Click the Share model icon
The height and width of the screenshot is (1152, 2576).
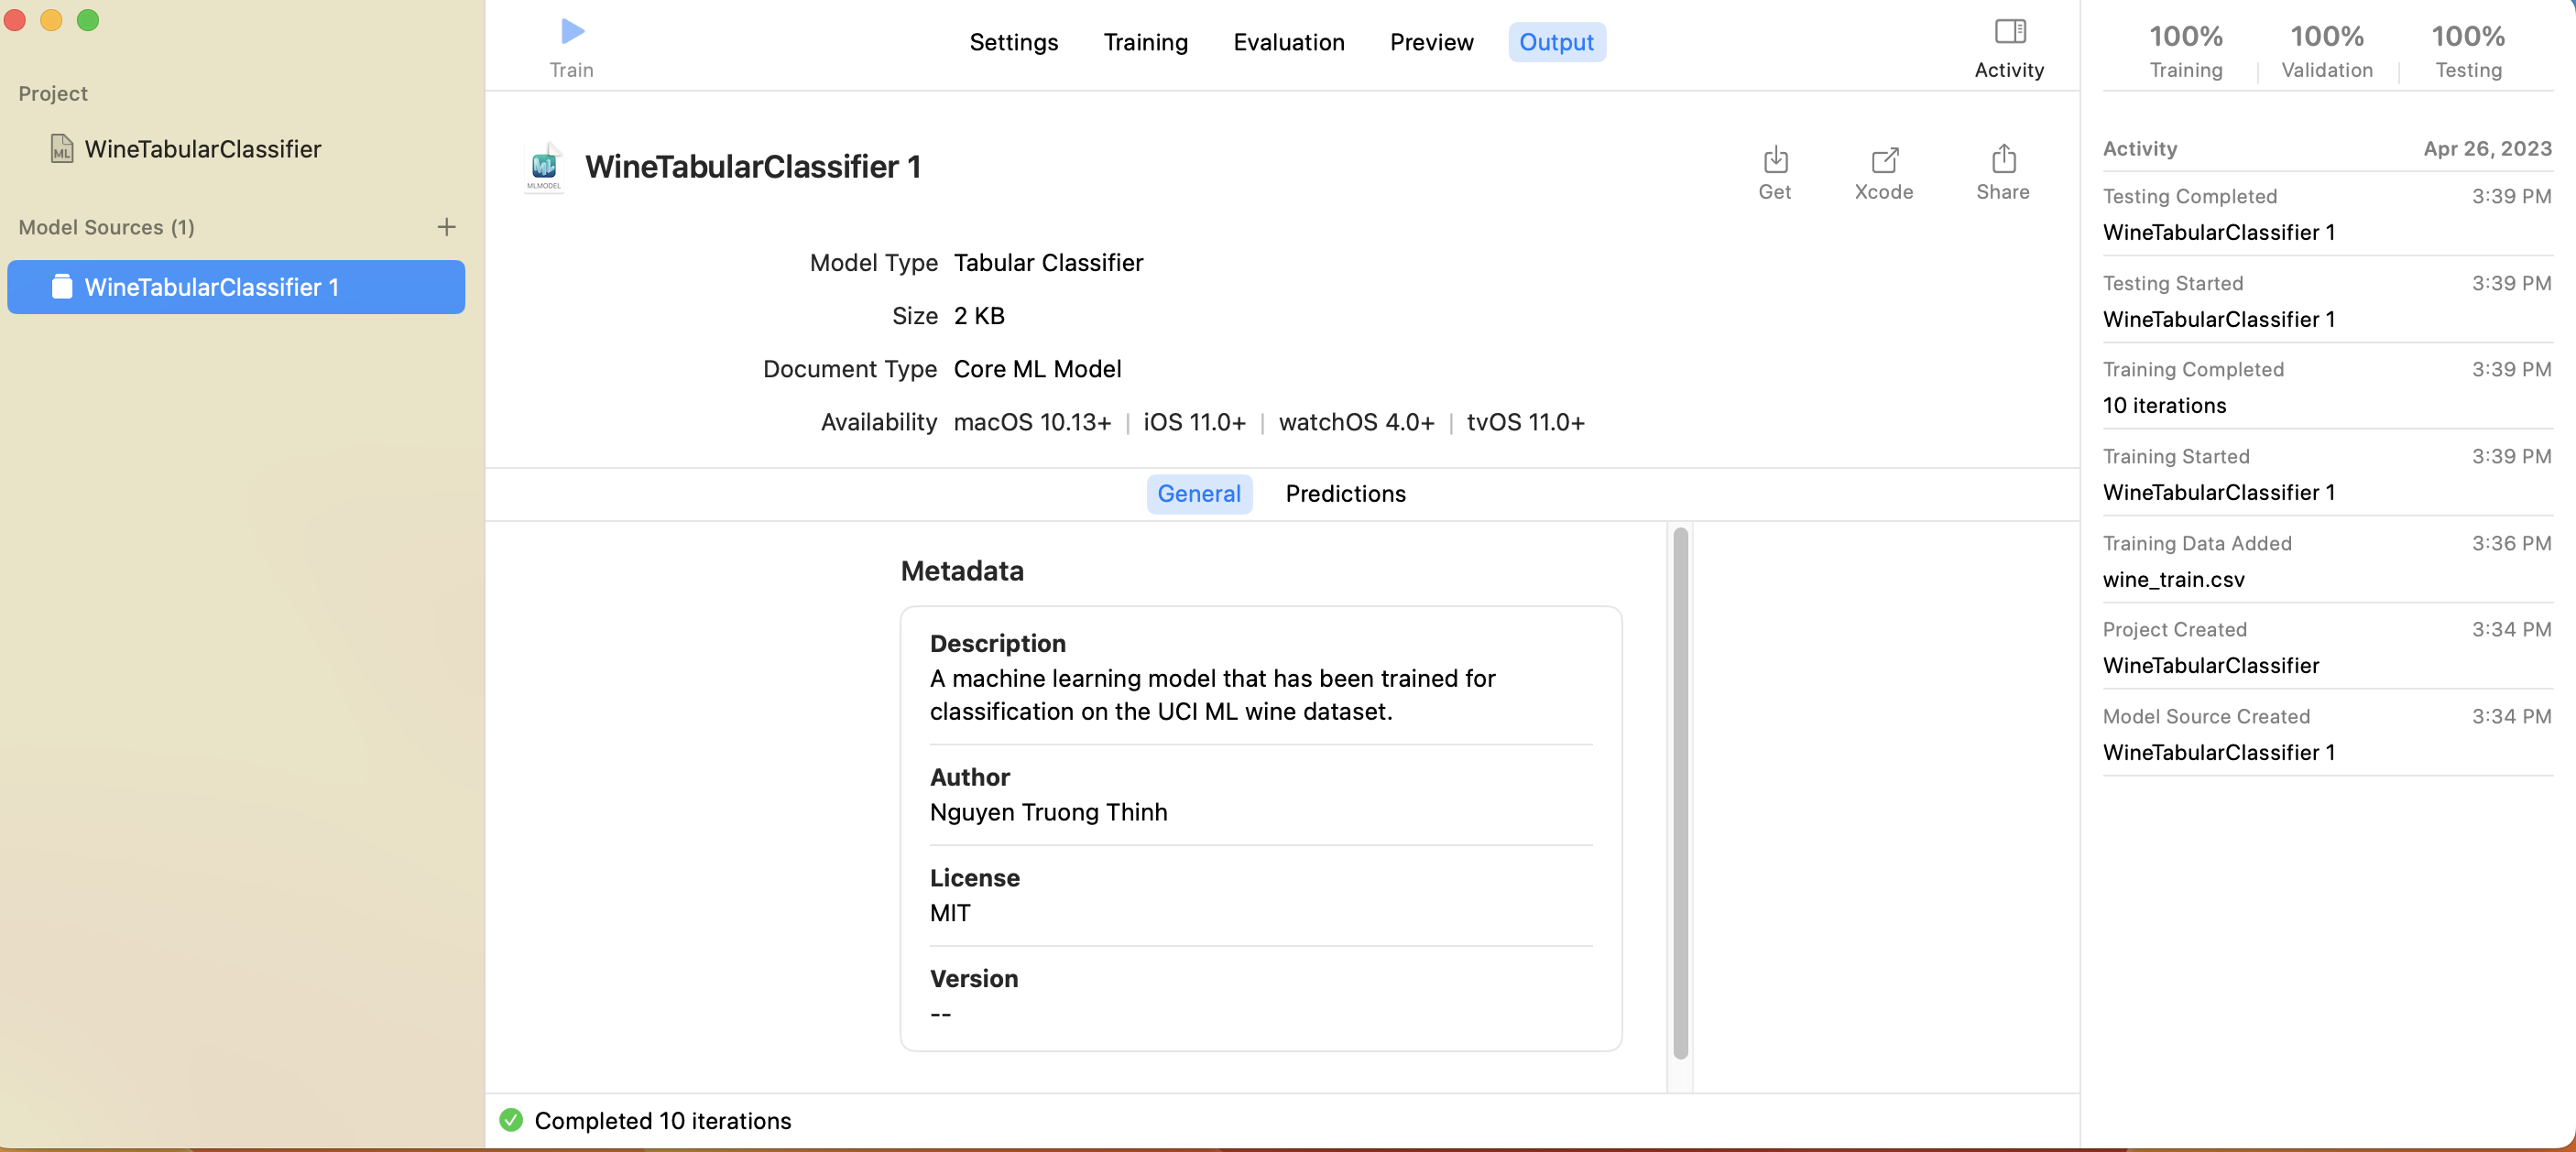click(2003, 160)
